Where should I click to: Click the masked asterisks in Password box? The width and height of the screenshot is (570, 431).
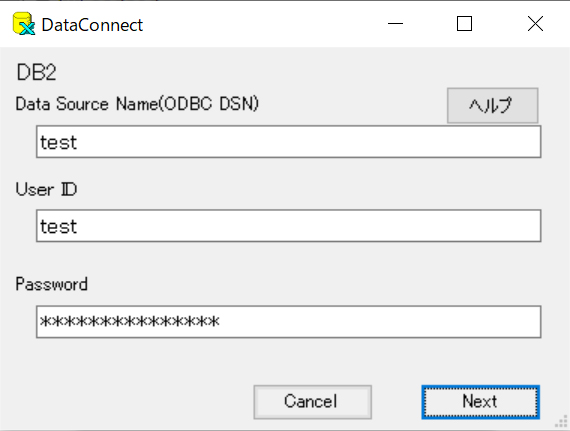pos(130,321)
